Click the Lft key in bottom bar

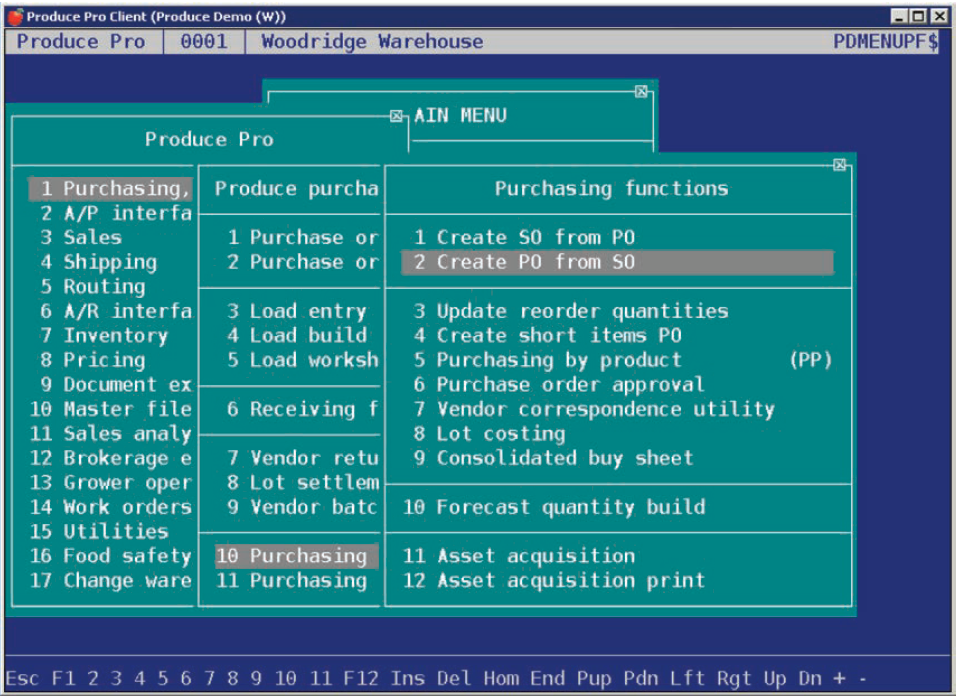pos(687,678)
